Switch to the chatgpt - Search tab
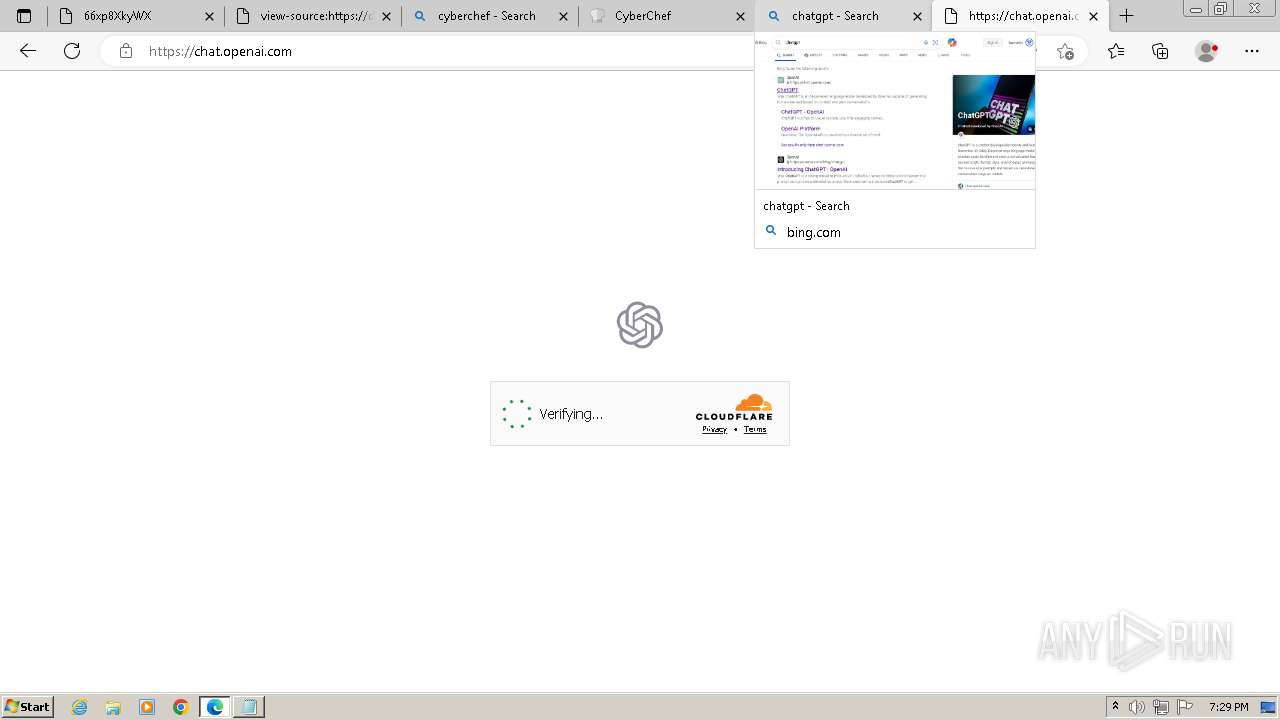Viewport: 1280px width, 720px height. coord(843,16)
